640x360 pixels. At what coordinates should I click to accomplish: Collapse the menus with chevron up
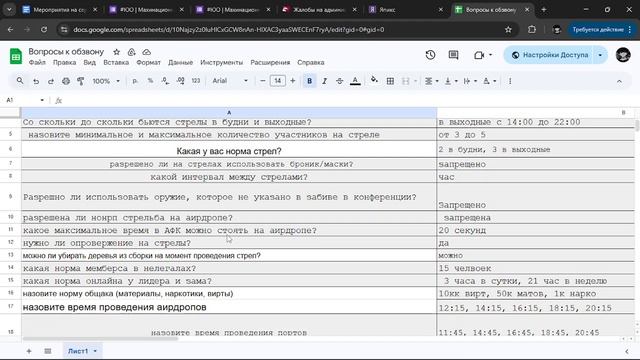pyautogui.click(x=619, y=81)
